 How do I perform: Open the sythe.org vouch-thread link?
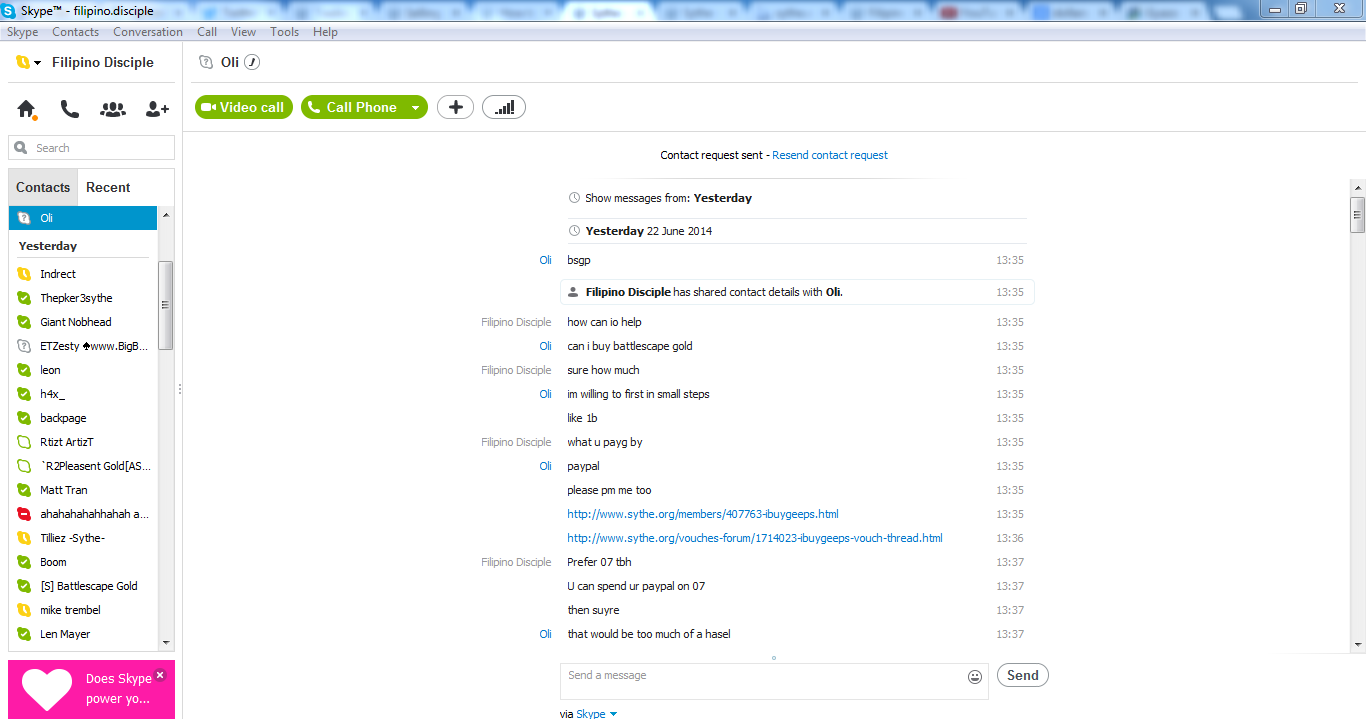pos(755,538)
